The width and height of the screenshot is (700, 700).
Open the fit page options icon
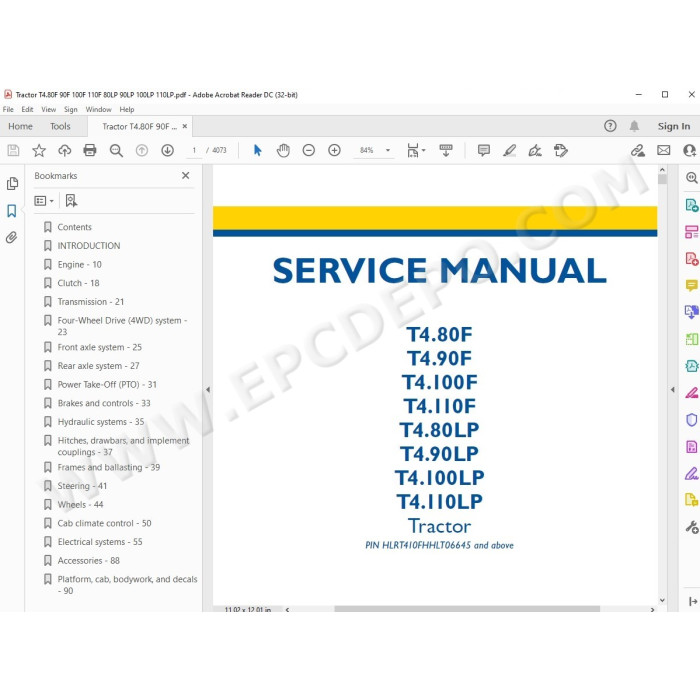(x=413, y=150)
